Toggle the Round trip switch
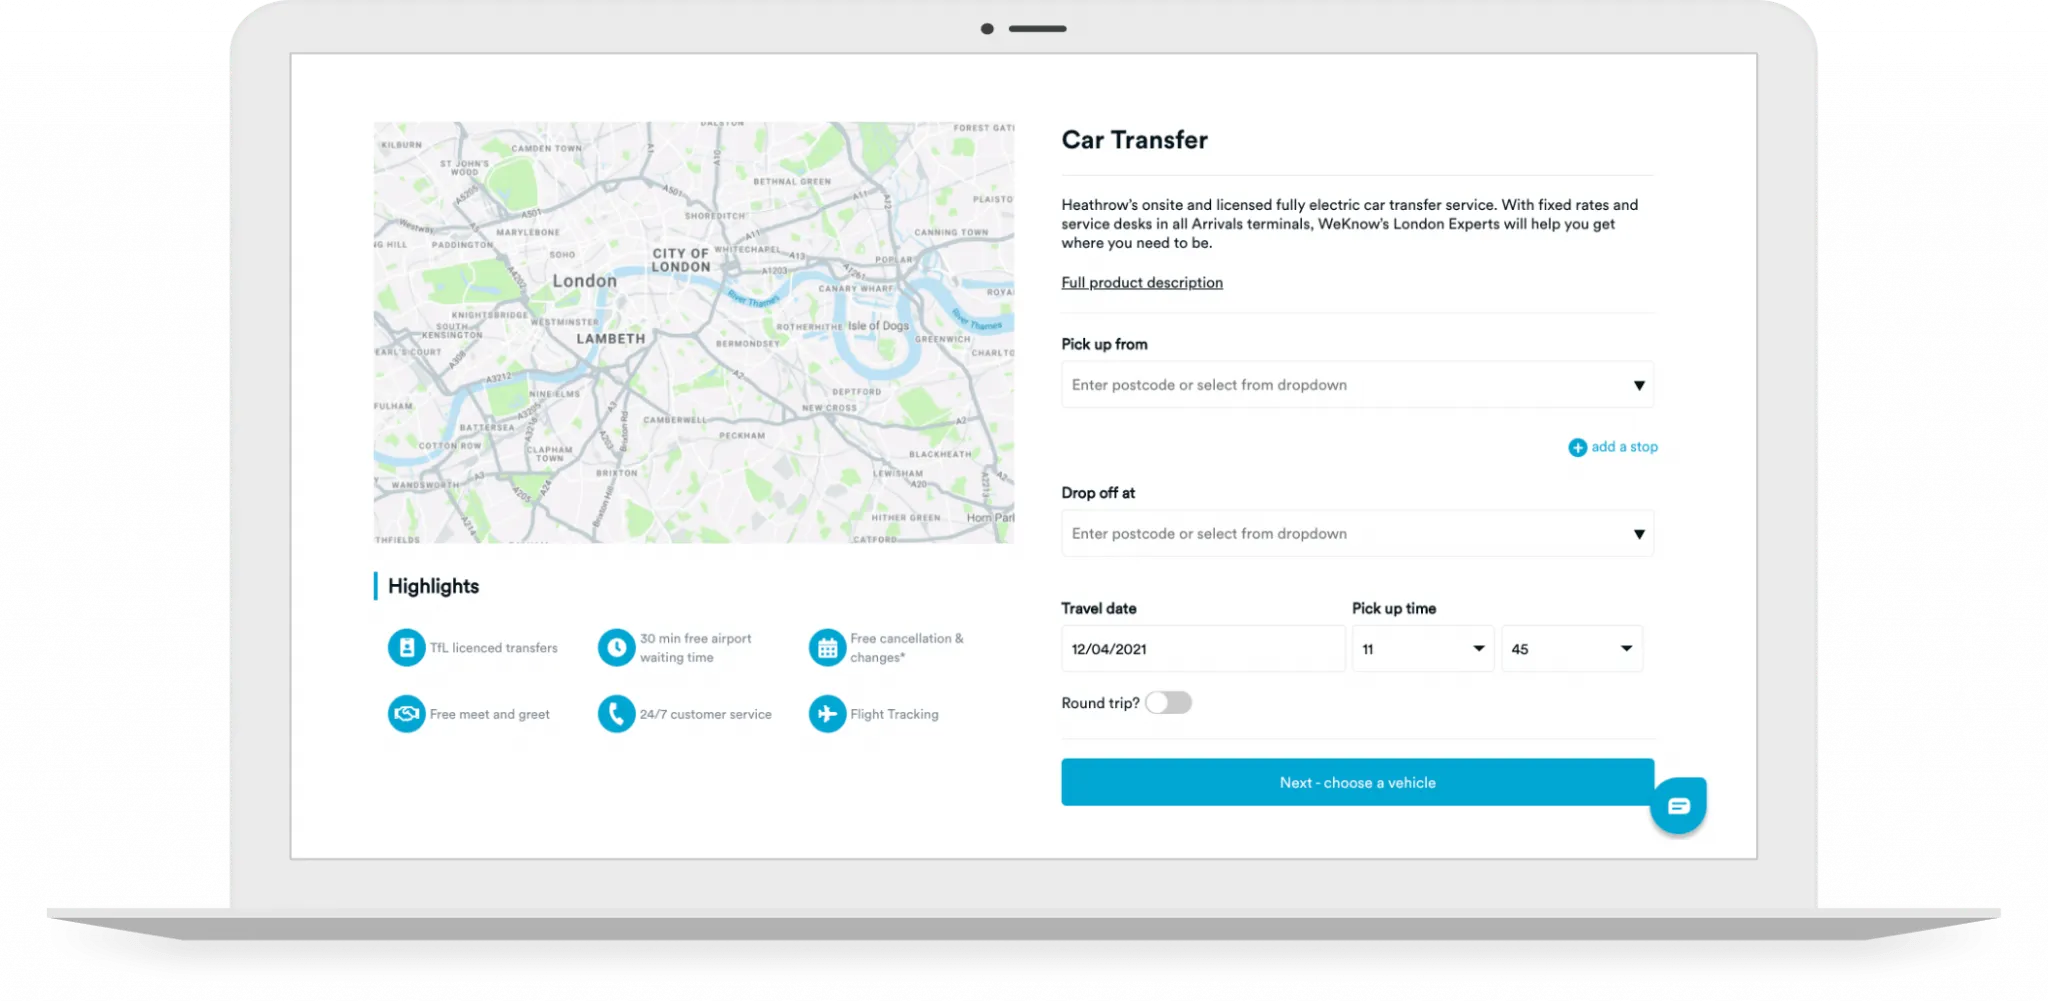This screenshot has width=2048, height=1001. coord(1168,703)
